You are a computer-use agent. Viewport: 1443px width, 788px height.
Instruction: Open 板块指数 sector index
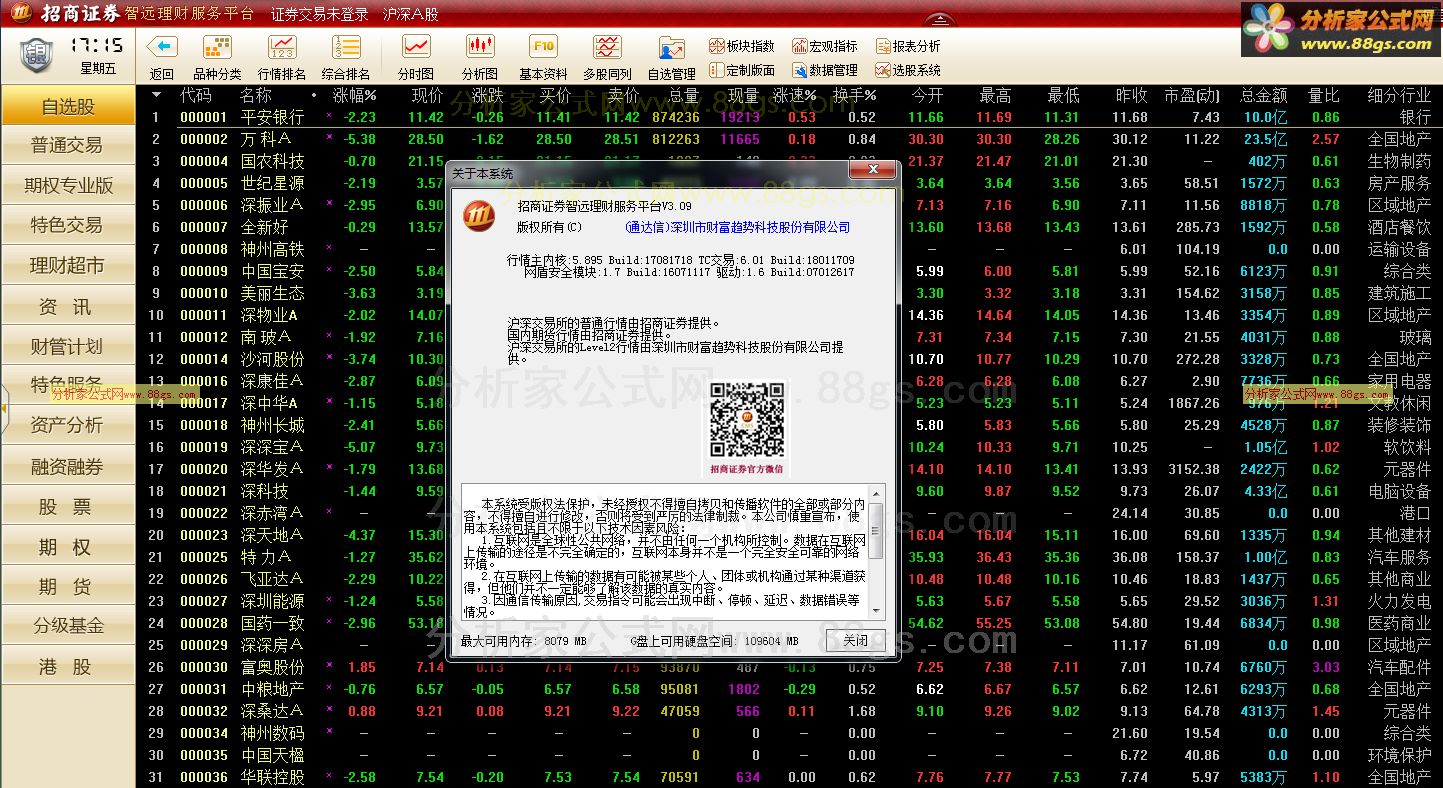pos(741,46)
